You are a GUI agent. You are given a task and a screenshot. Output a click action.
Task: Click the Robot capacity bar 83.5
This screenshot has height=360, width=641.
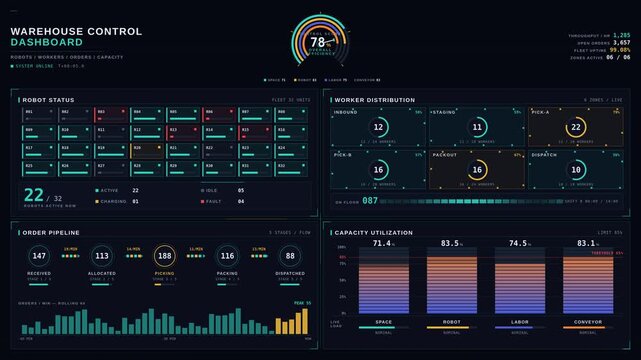click(x=452, y=280)
